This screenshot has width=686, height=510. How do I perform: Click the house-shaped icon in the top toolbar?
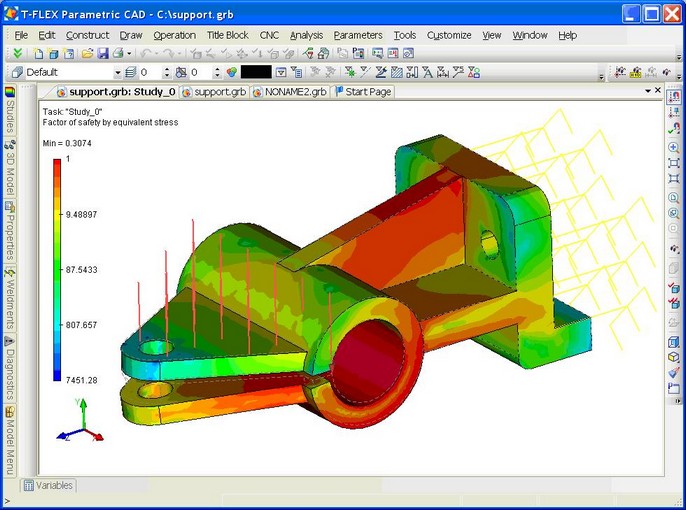coord(323,53)
